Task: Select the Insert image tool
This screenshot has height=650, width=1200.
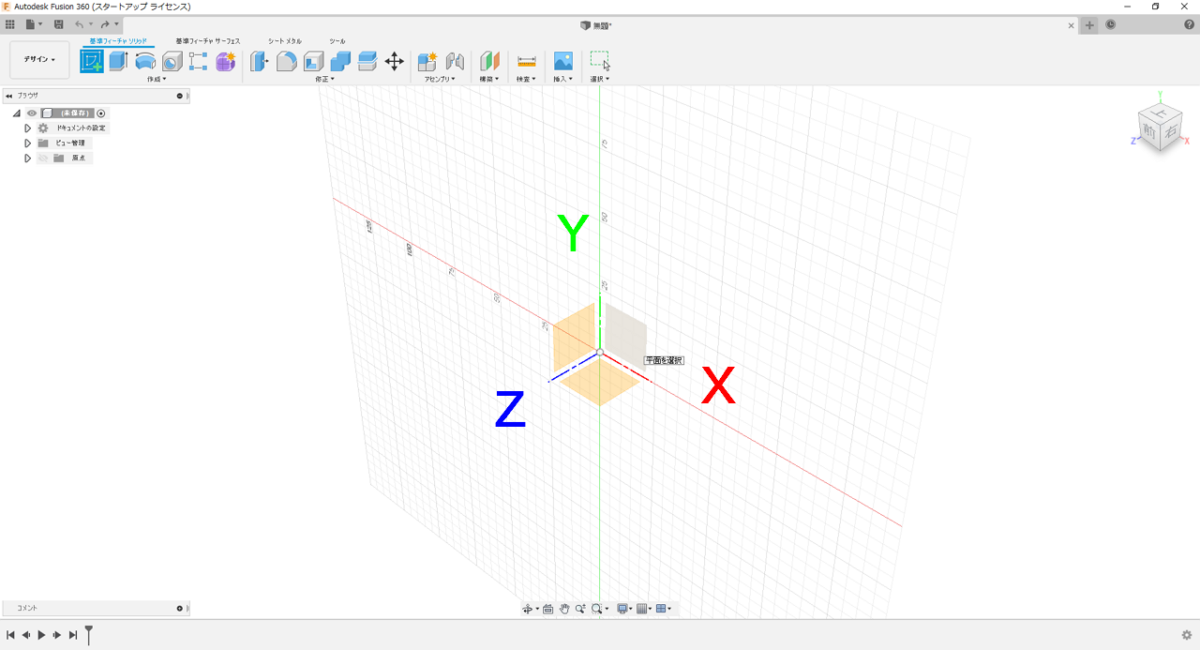Action: [x=563, y=62]
